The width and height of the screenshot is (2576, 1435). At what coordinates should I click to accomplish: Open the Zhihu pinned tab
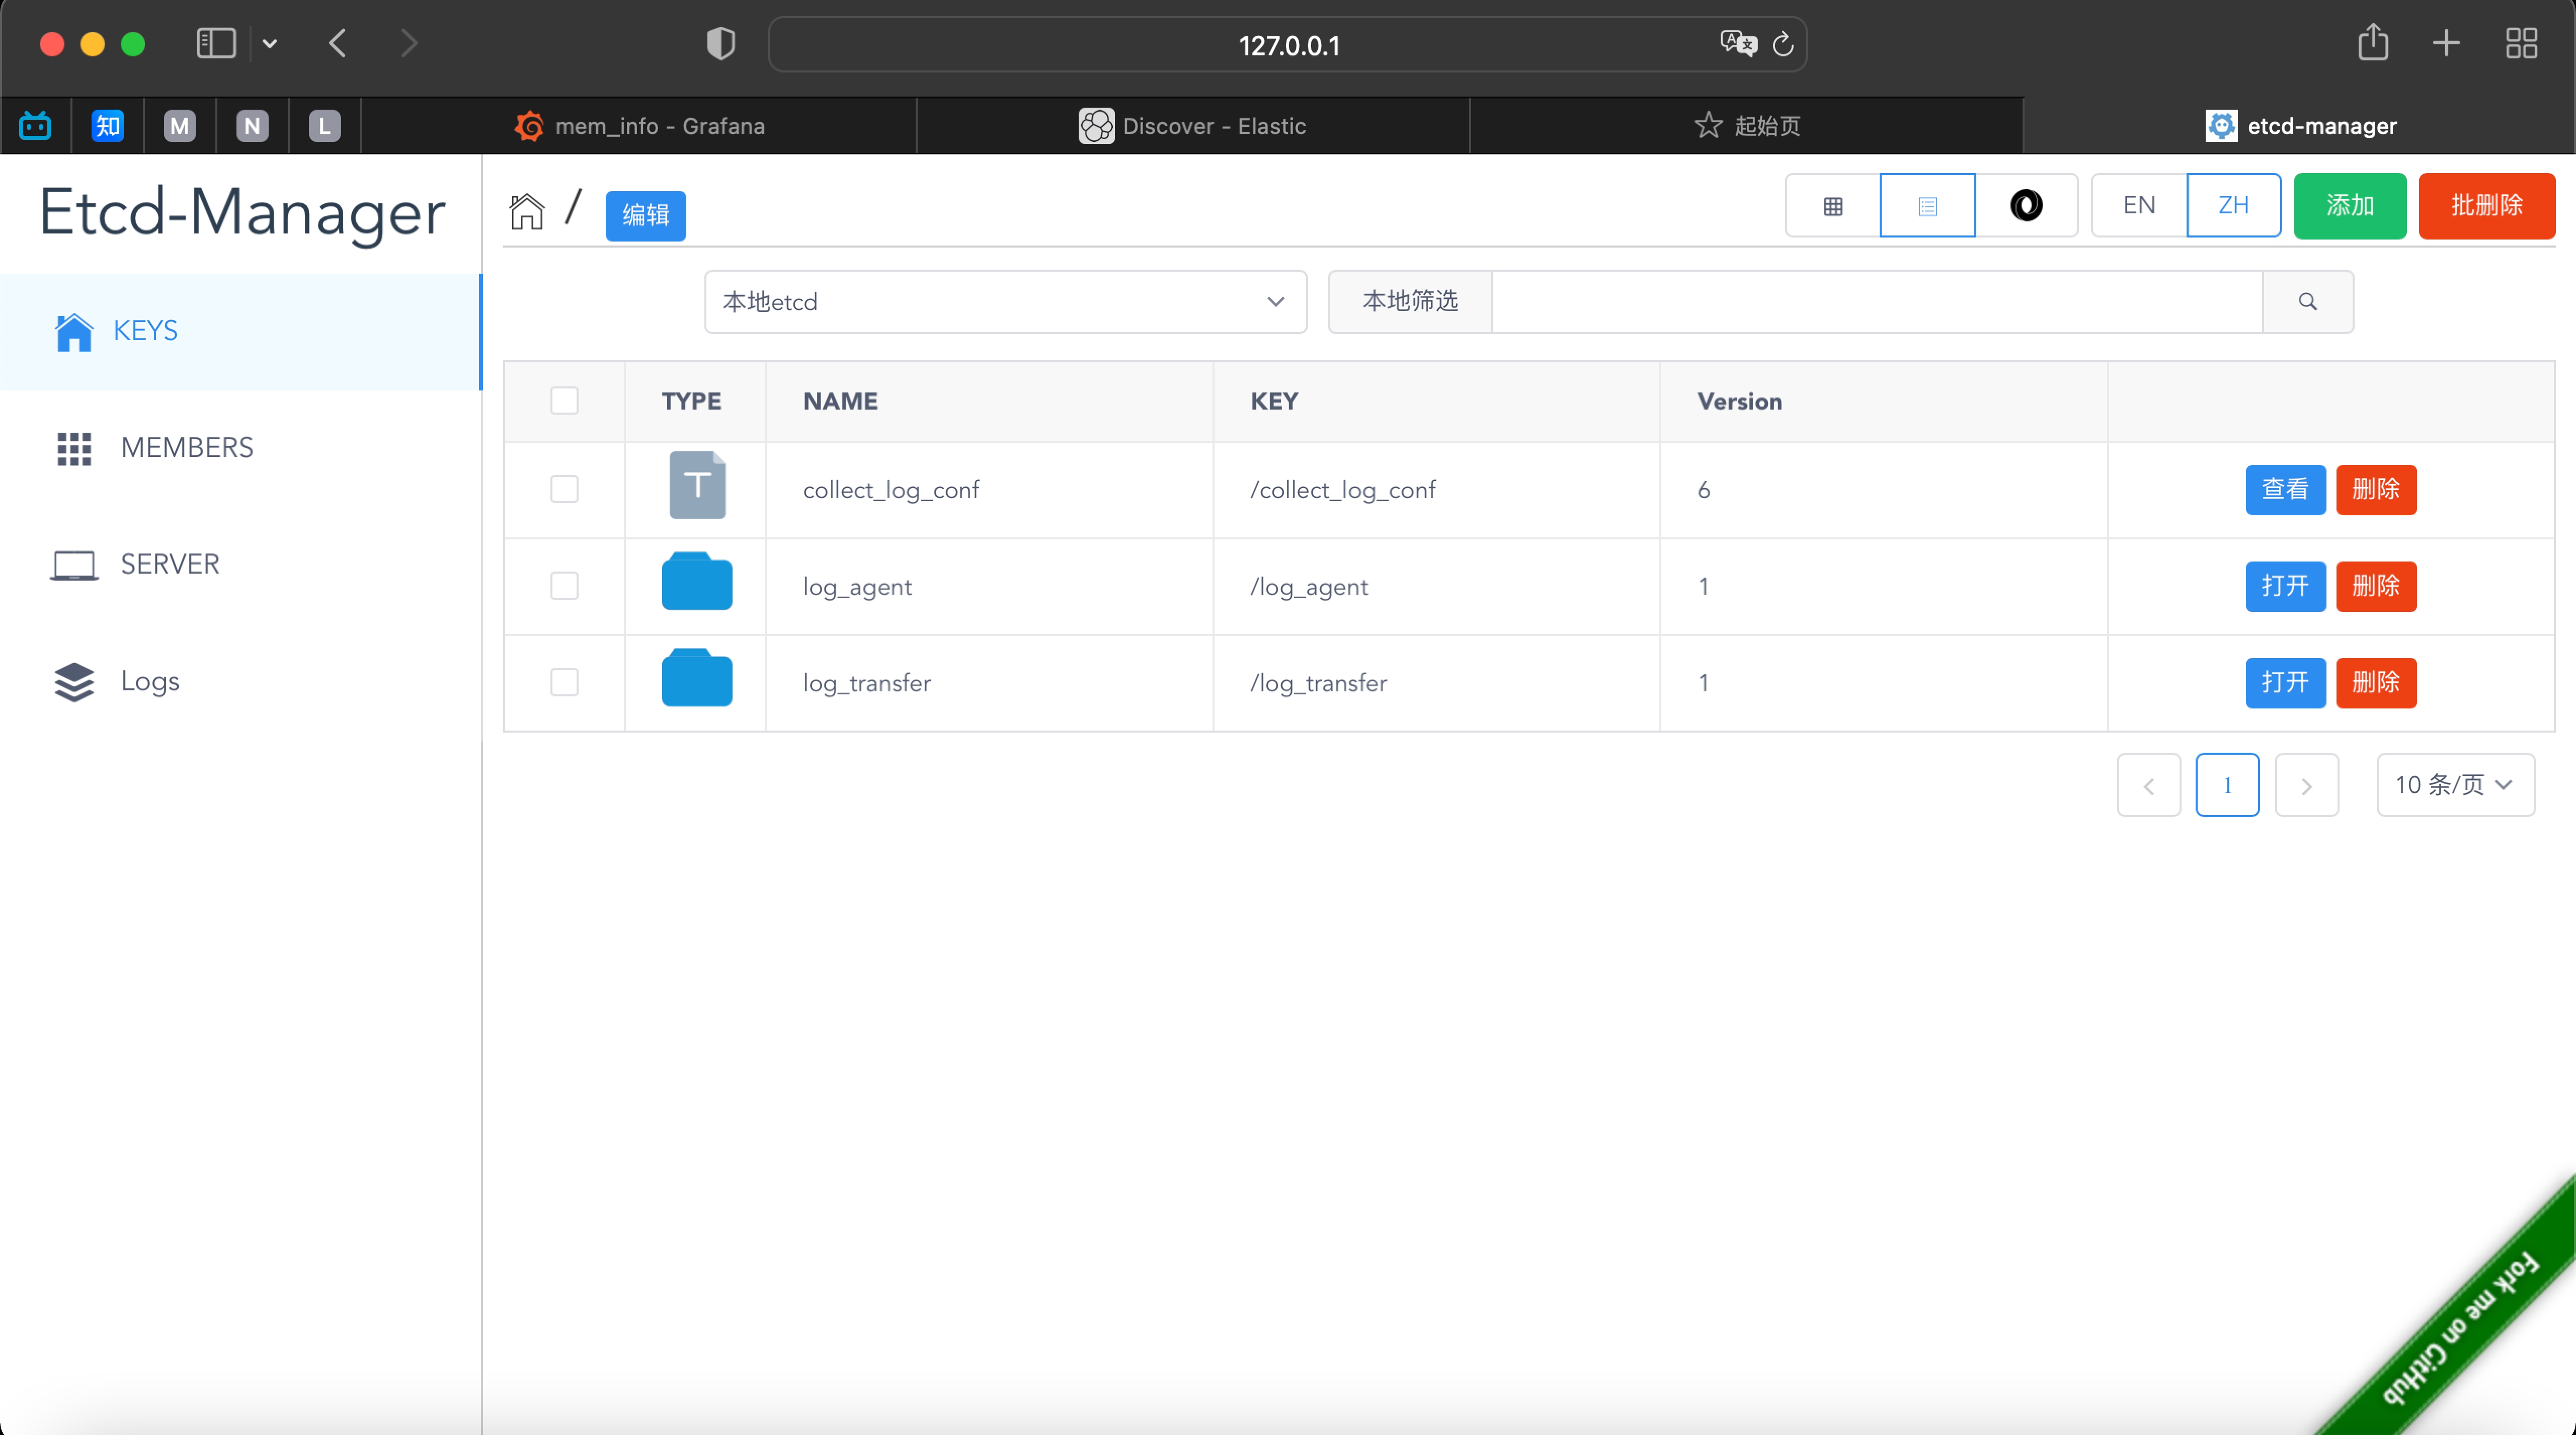[x=108, y=126]
